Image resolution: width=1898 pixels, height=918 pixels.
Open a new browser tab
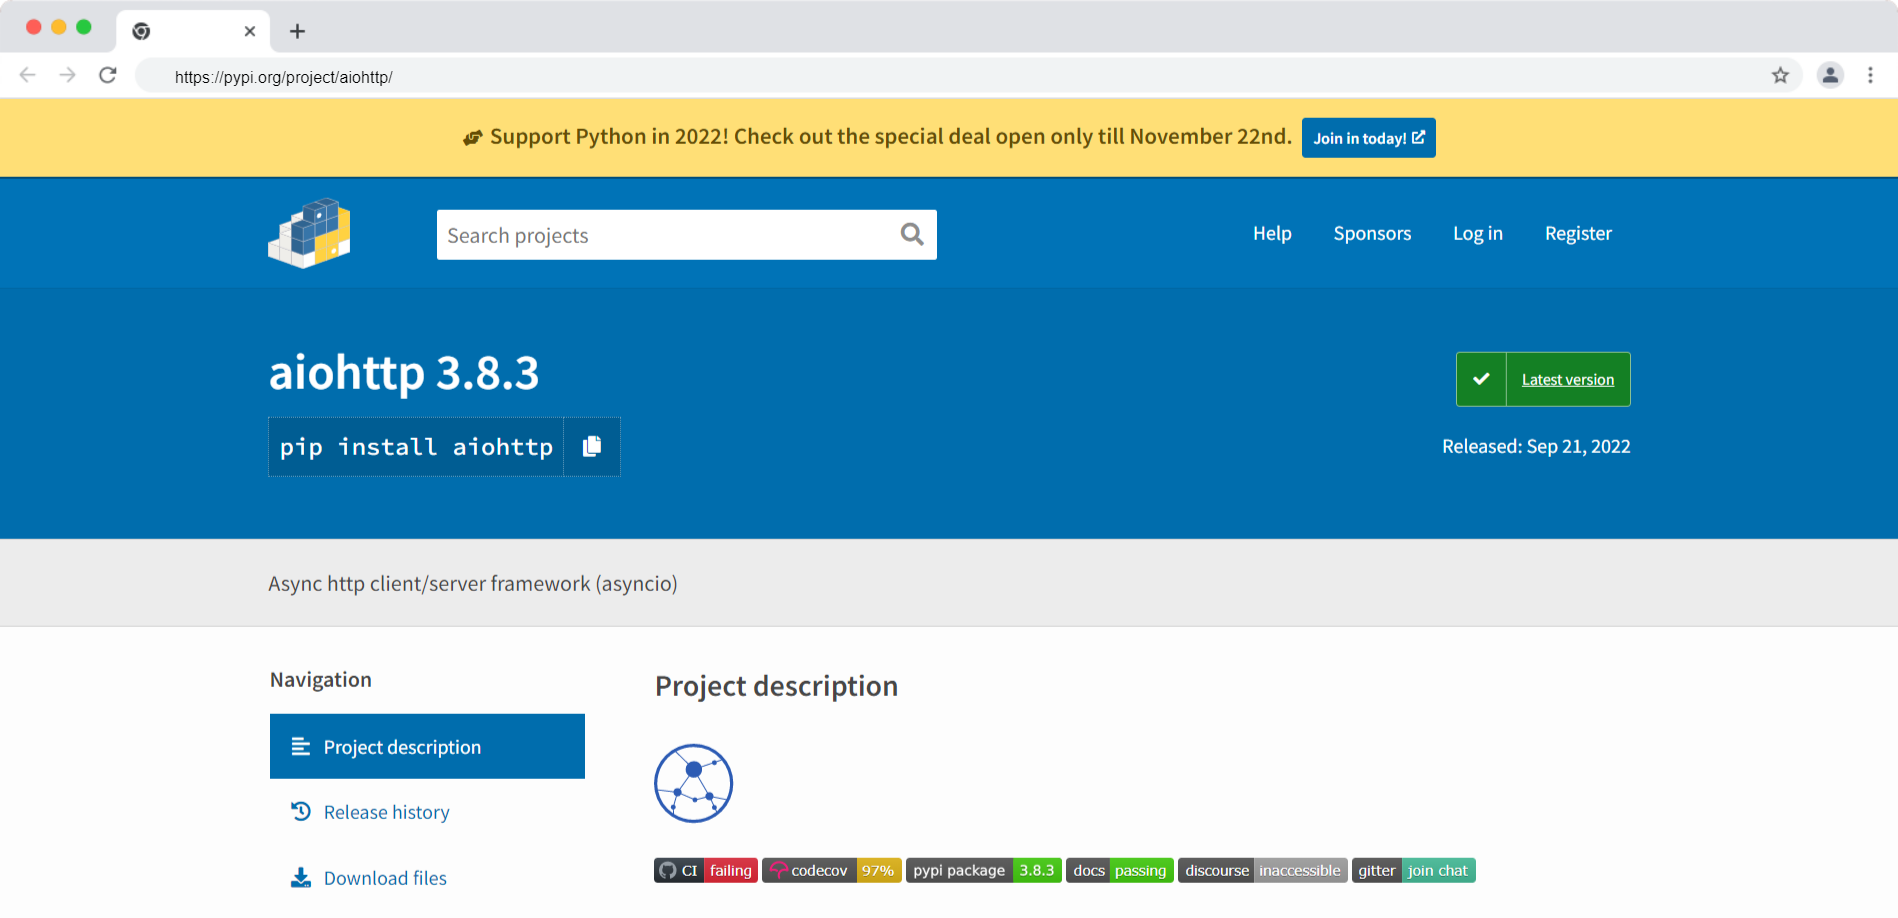coord(297,31)
